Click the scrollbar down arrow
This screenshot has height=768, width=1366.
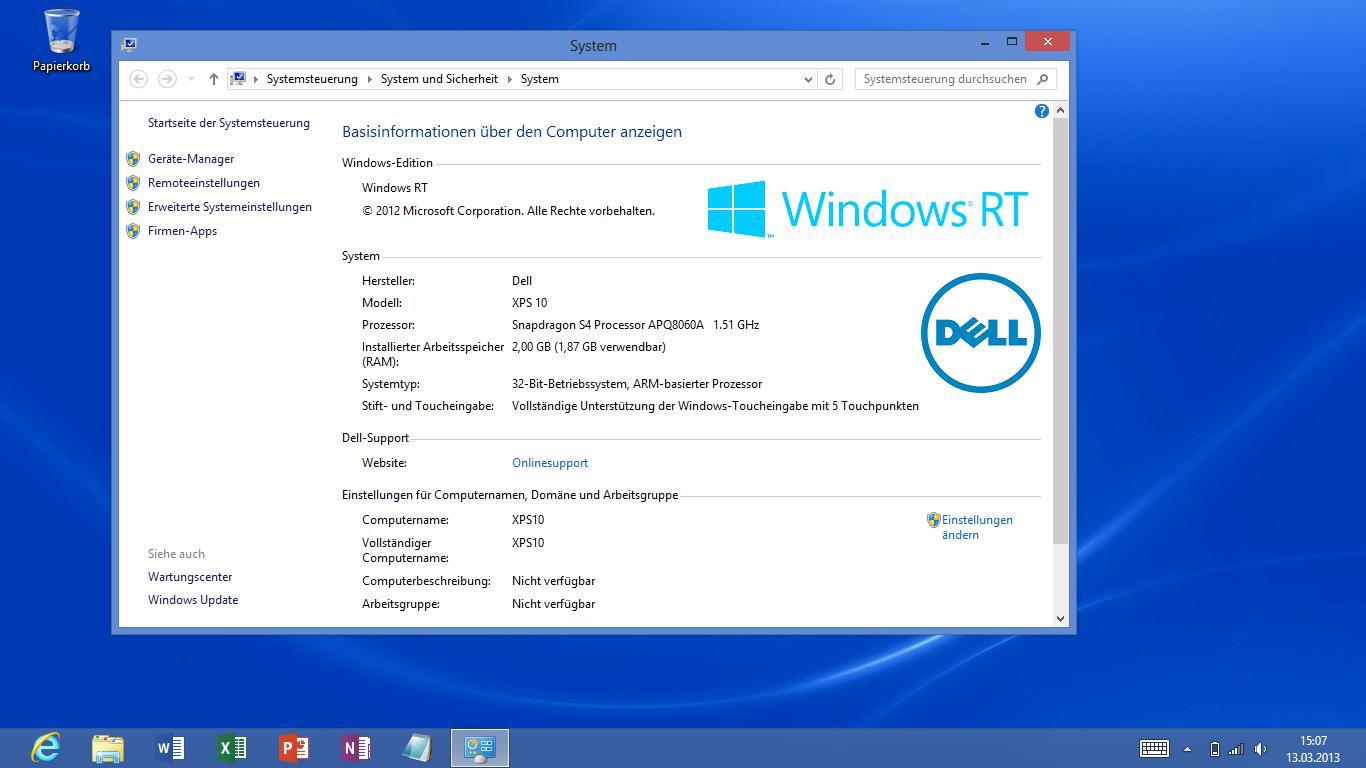(1060, 618)
